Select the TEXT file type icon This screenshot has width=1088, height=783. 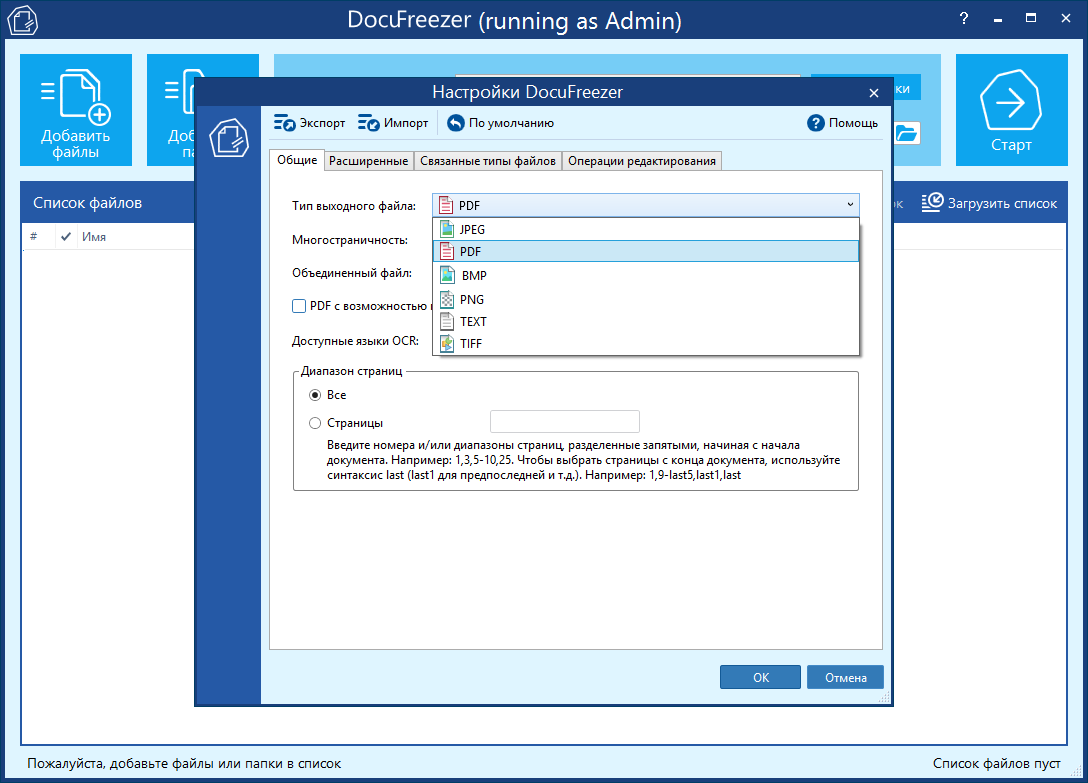tap(448, 321)
